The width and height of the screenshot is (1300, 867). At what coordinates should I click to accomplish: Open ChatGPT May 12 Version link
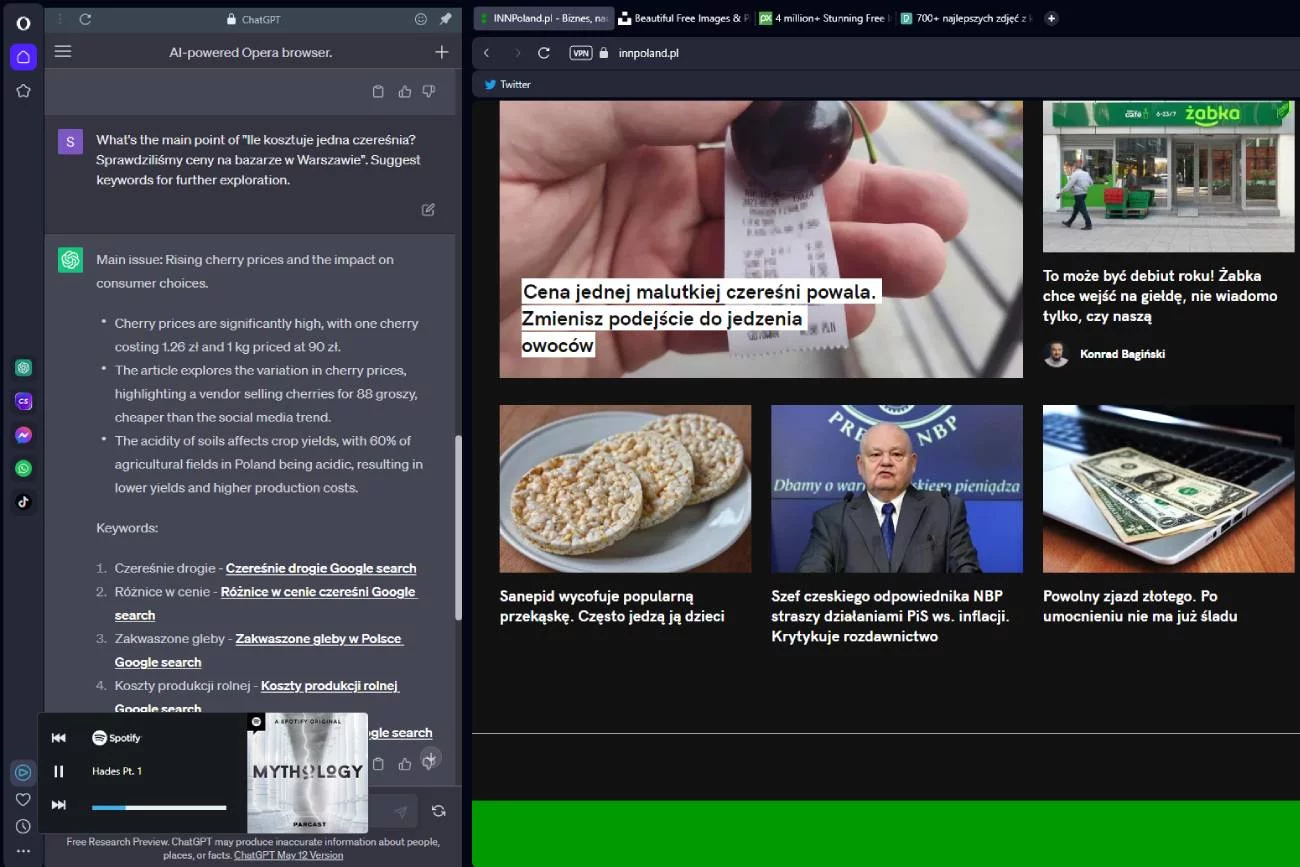tap(288, 855)
